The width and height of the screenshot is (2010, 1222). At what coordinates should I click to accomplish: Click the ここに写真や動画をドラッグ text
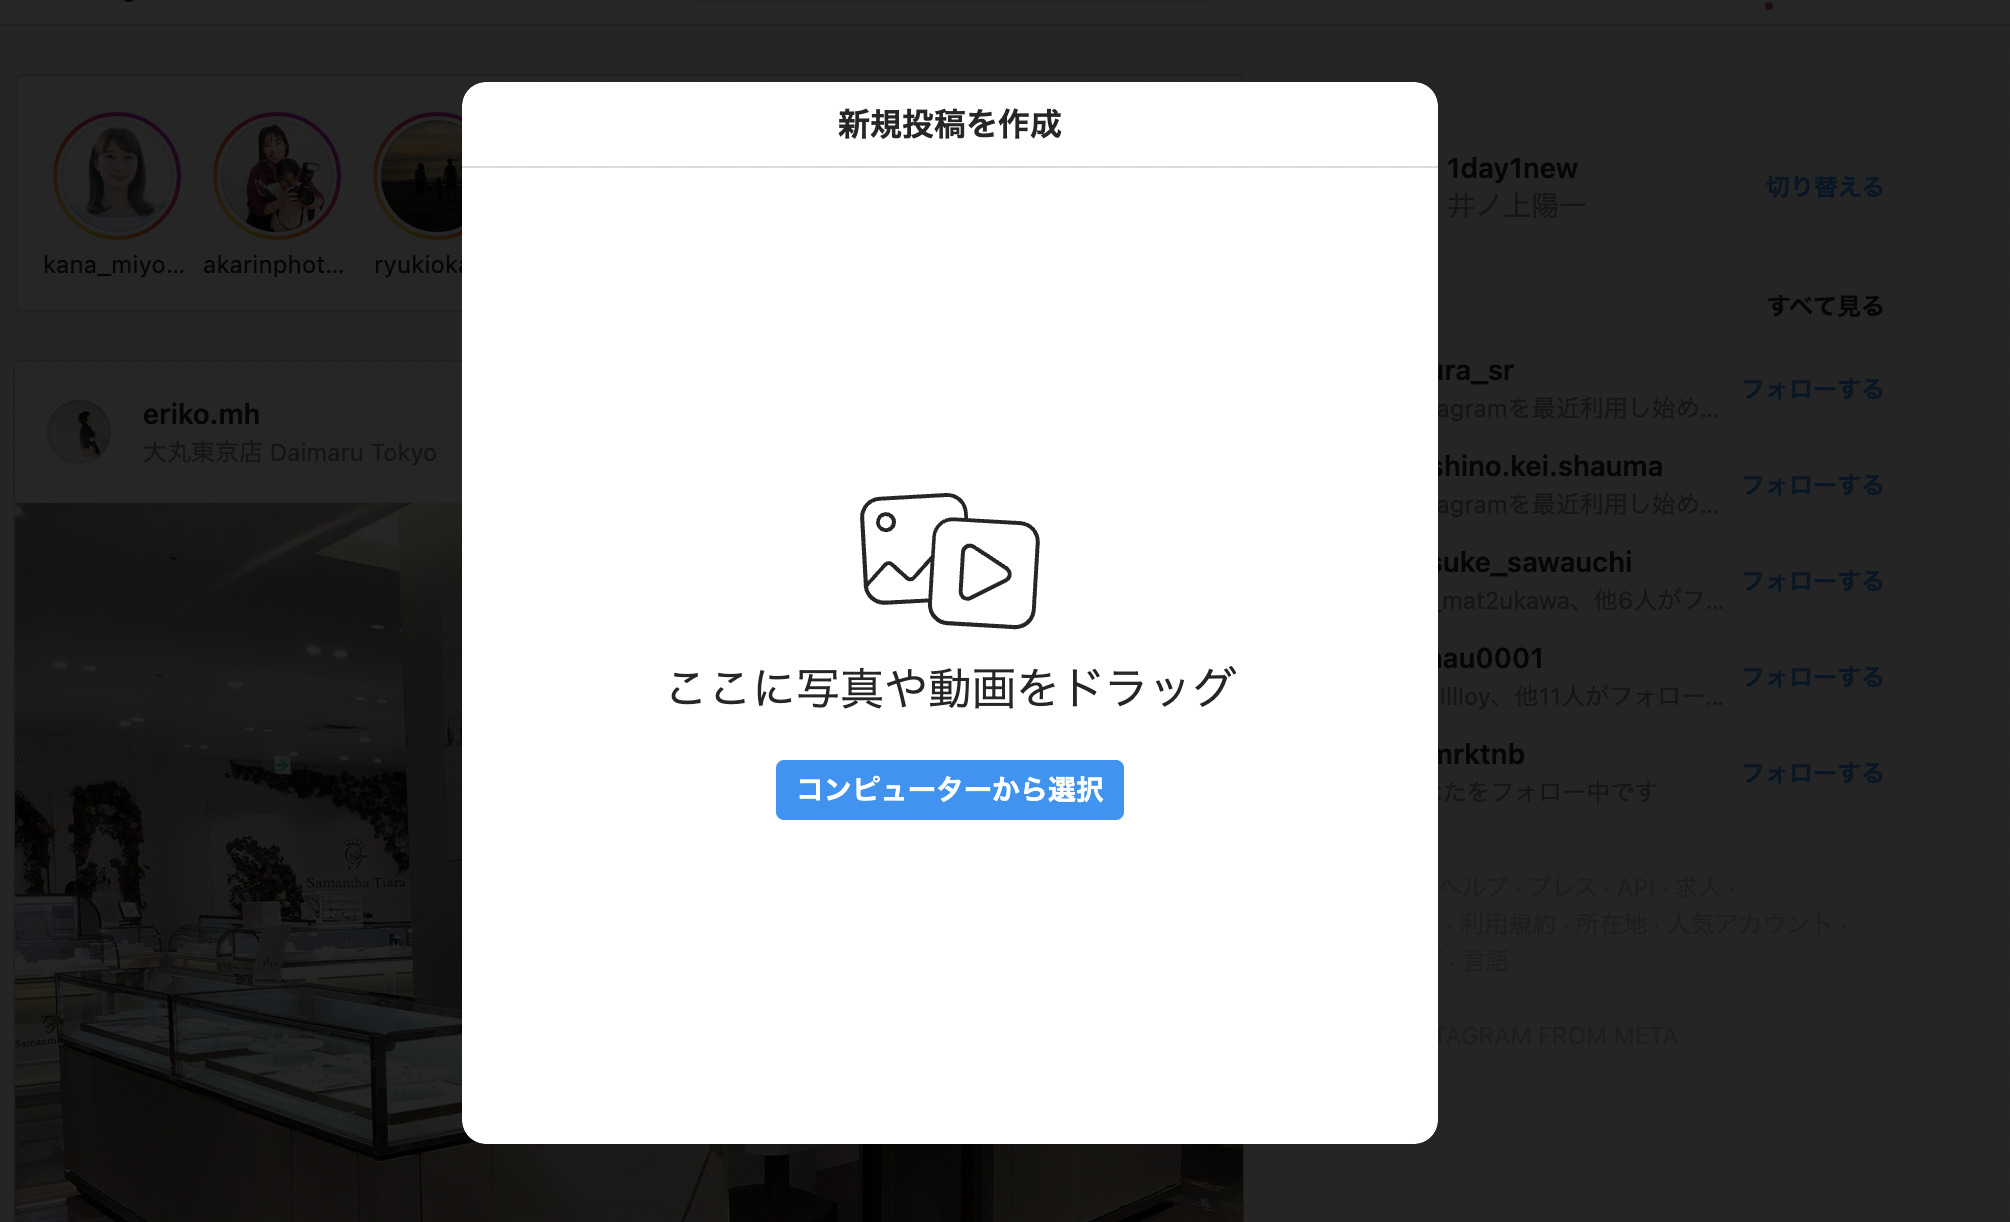(949, 688)
